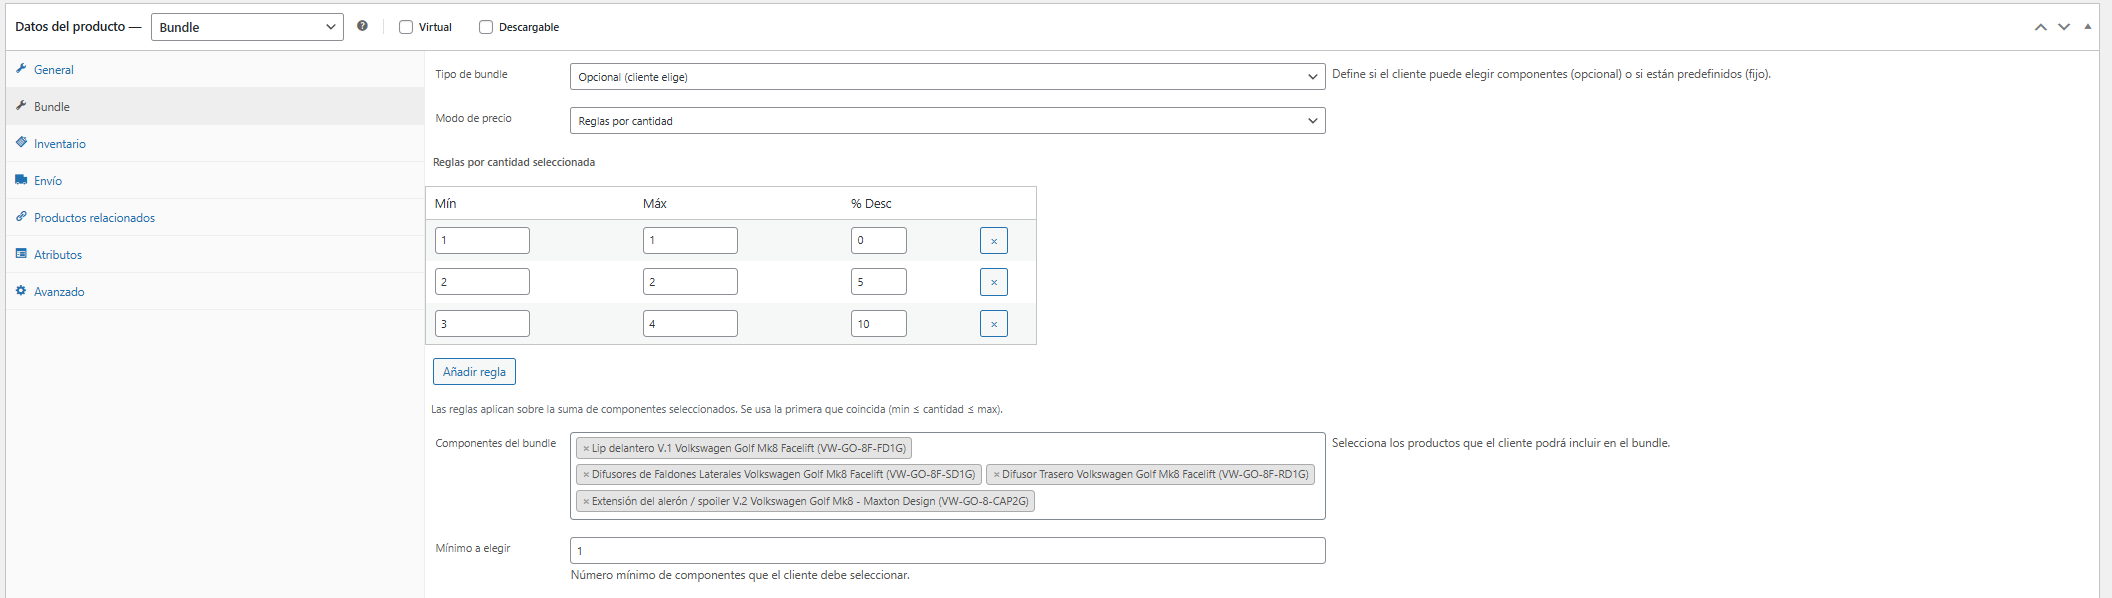Click the Inventario tag icon

[21, 142]
